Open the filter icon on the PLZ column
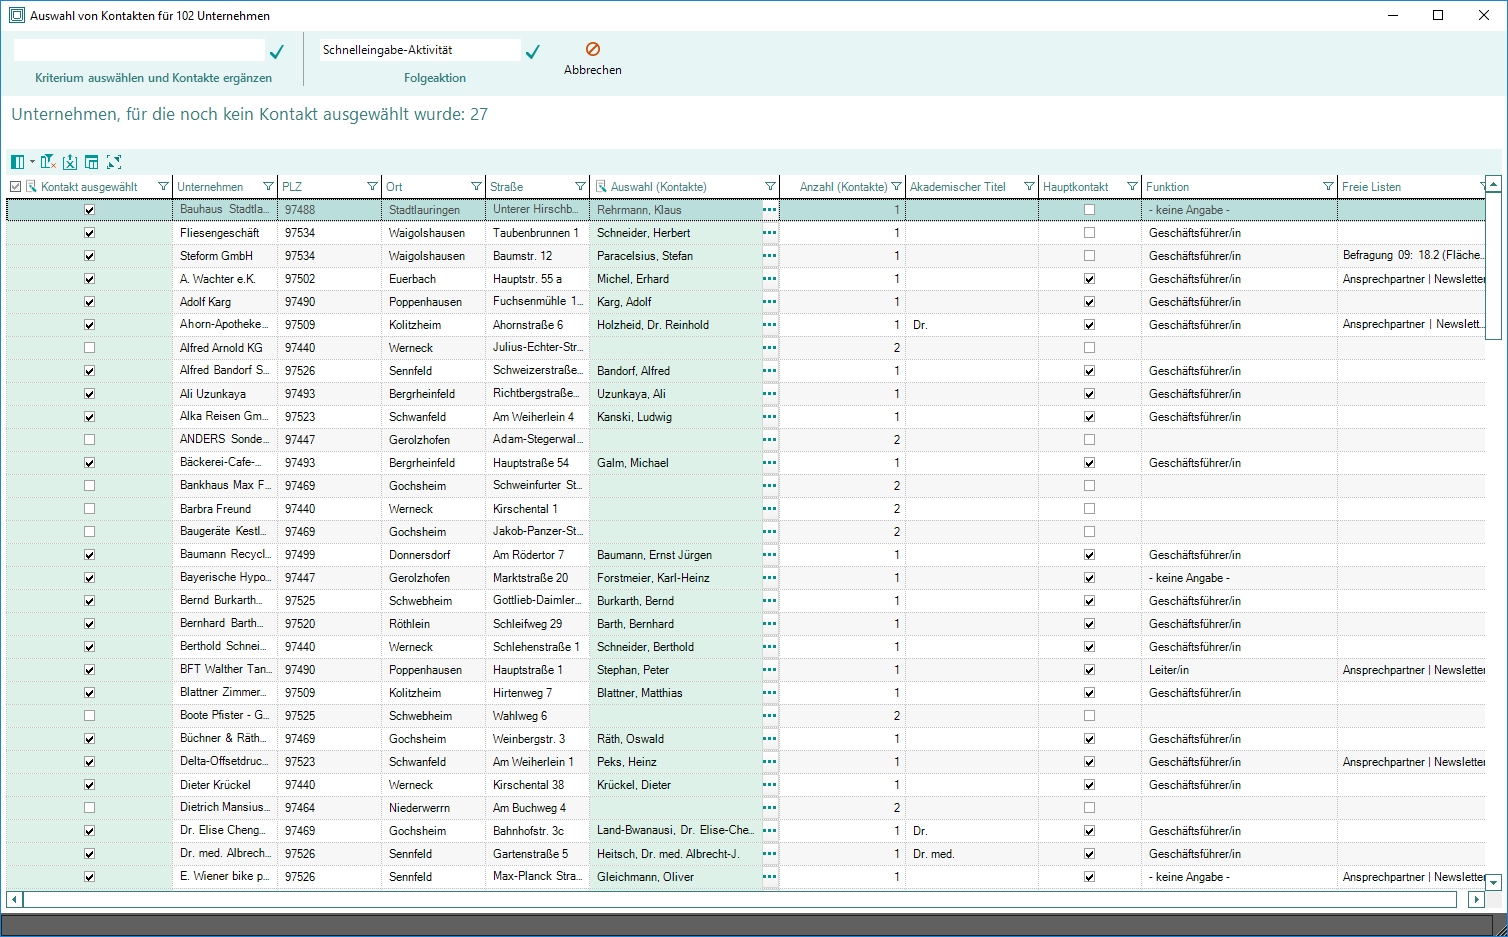Viewport: 1508px width, 937px height. (x=372, y=187)
